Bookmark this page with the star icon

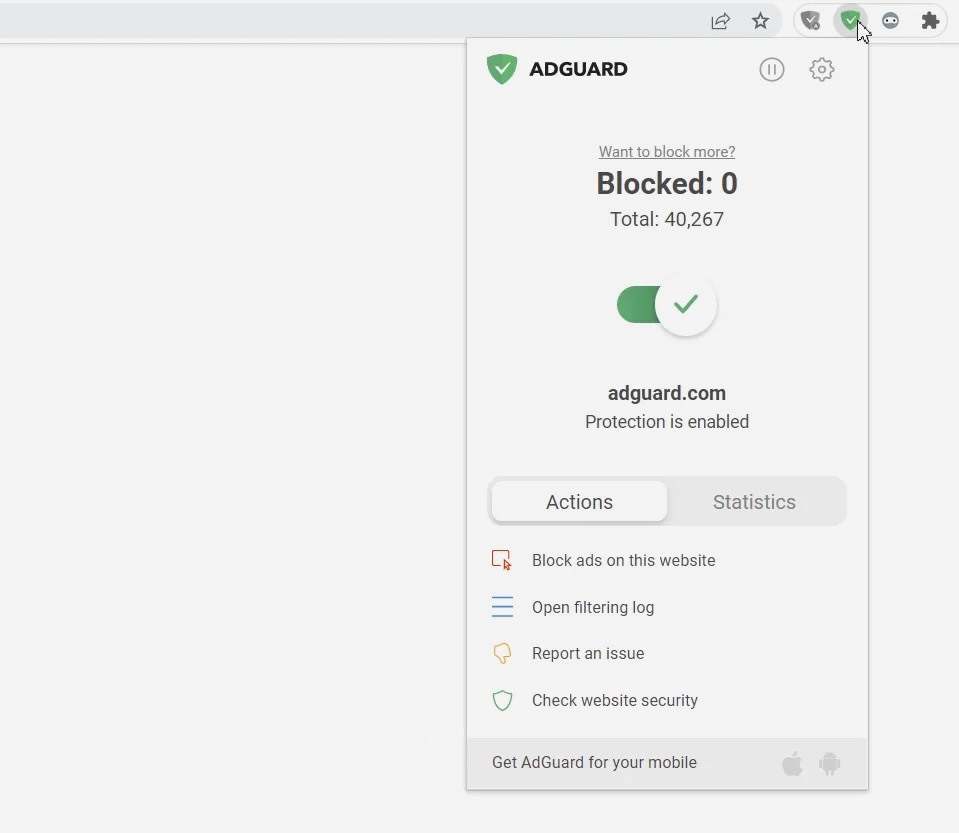tap(760, 21)
